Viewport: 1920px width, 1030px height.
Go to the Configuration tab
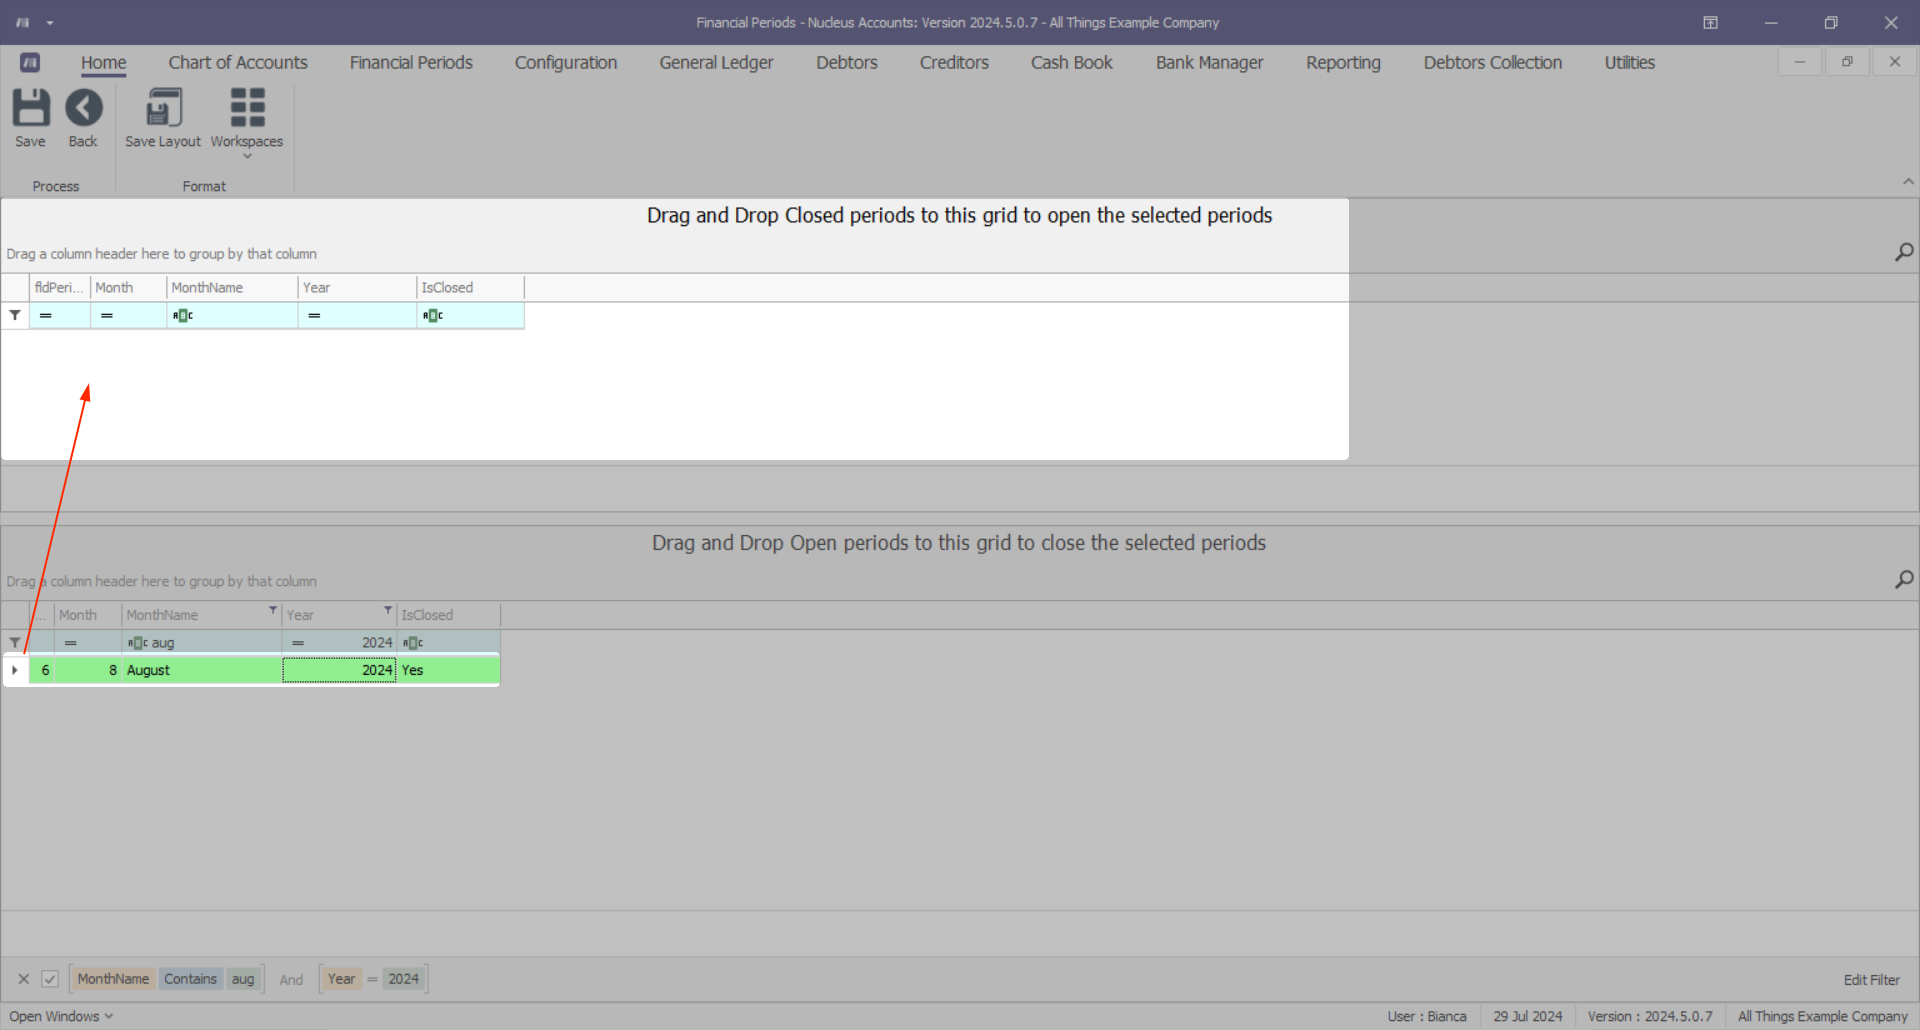click(x=566, y=62)
